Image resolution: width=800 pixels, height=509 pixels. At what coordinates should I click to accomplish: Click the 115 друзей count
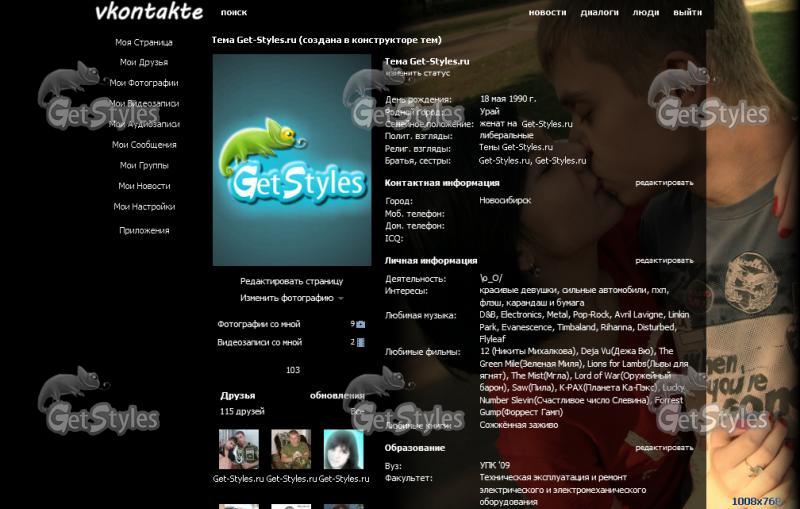(242, 412)
